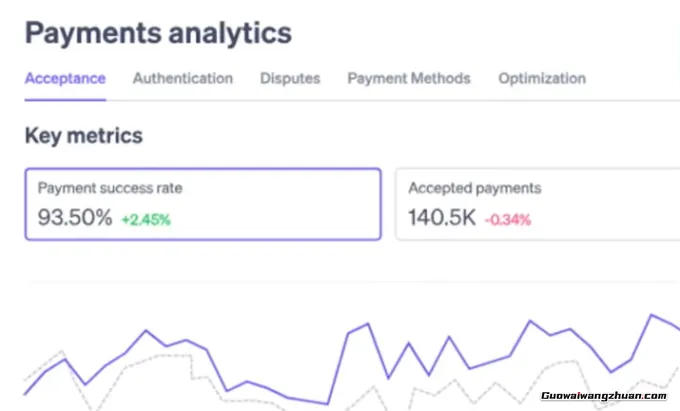Go to the Payment Methods tab
Screen dimensions: 680x411
pyautogui.click(x=409, y=78)
